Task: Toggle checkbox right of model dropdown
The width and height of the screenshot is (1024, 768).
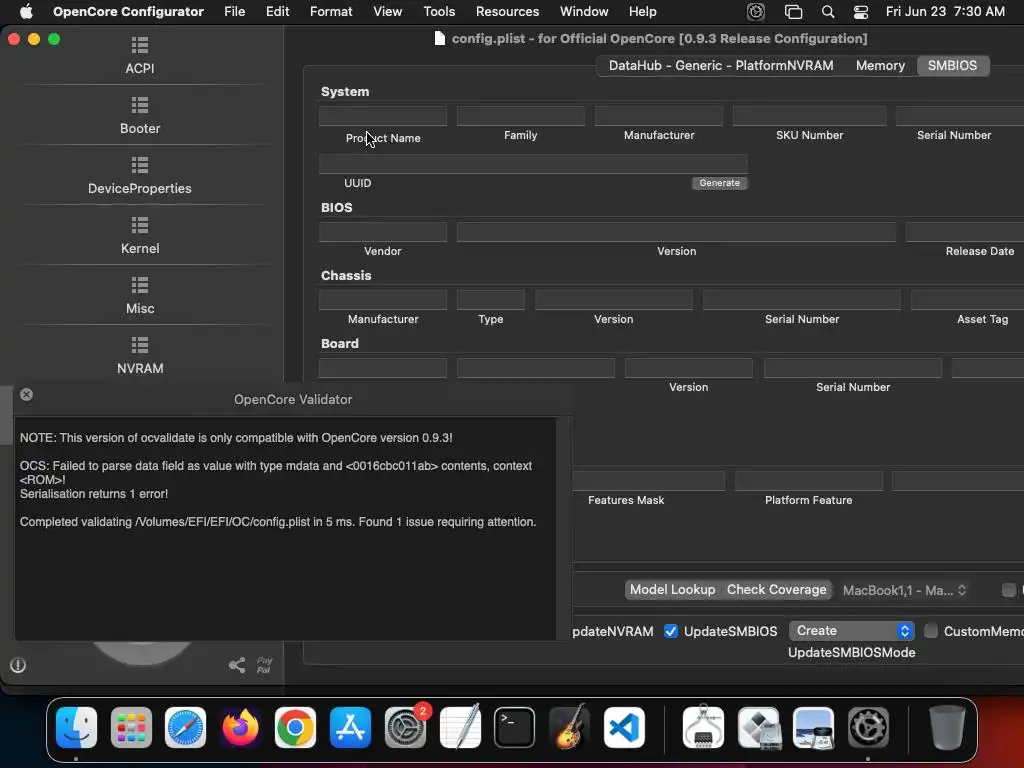Action: tap(1009, 590)
